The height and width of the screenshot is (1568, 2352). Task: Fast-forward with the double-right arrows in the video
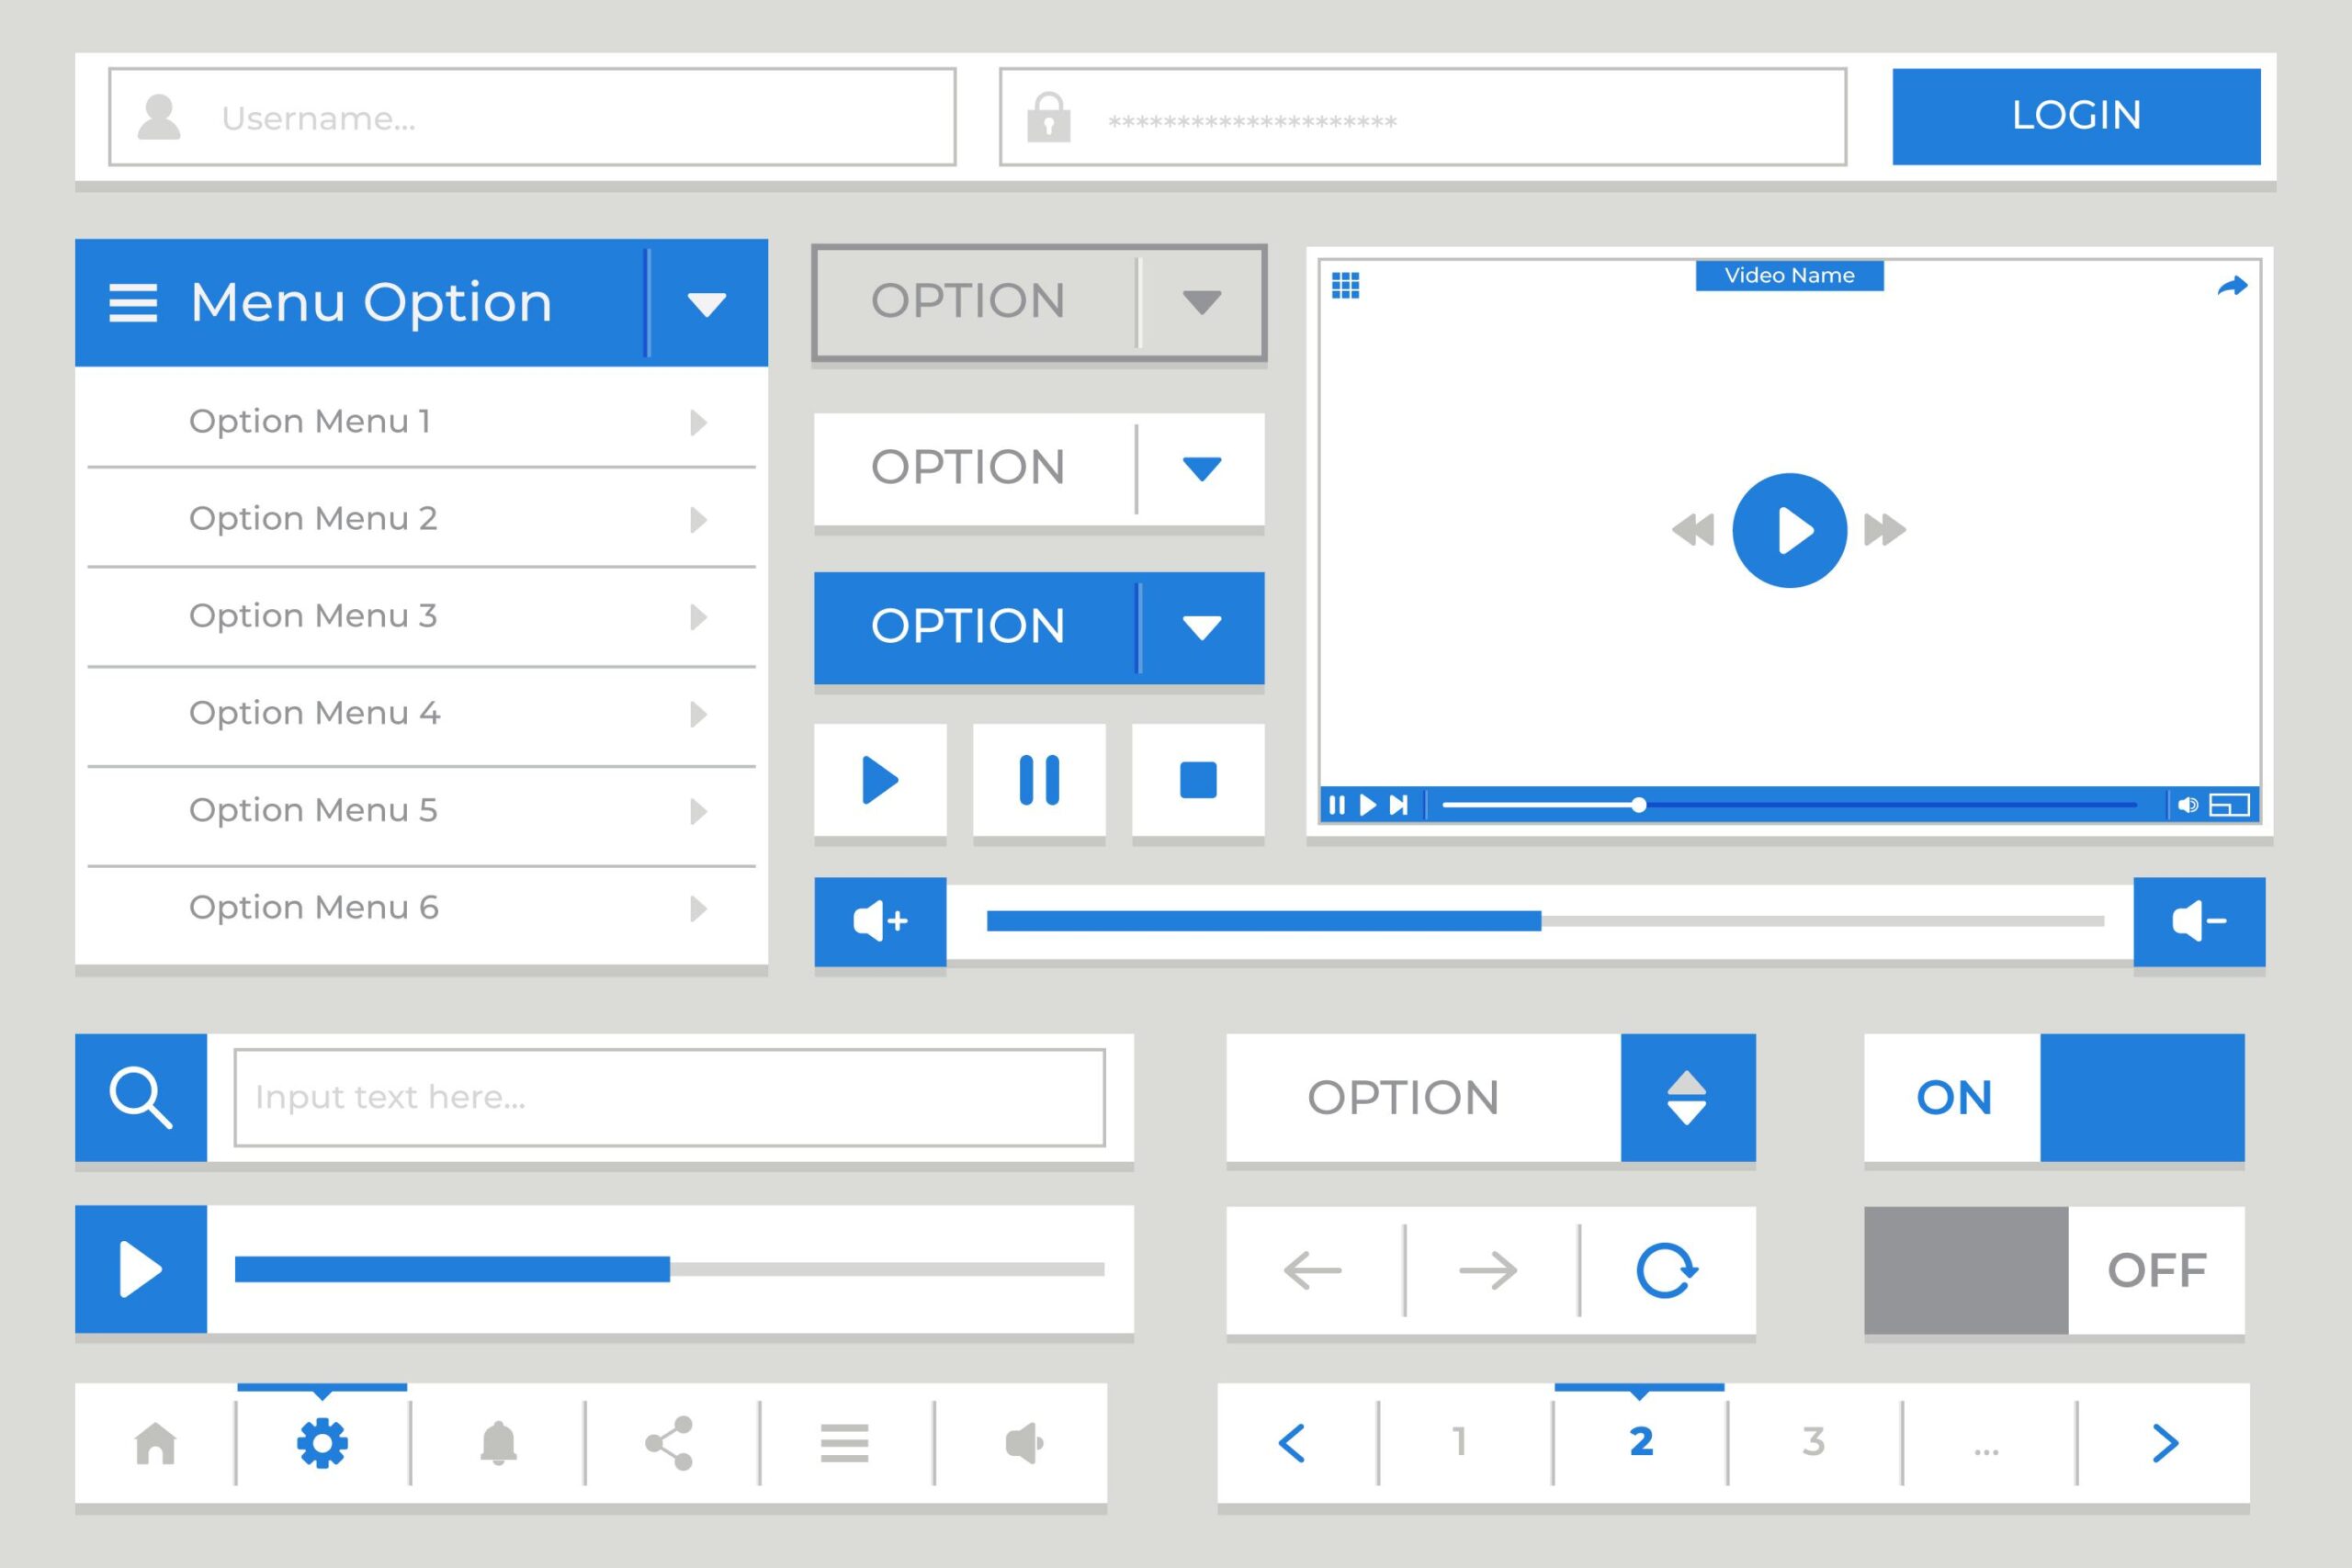[1885, 530]
